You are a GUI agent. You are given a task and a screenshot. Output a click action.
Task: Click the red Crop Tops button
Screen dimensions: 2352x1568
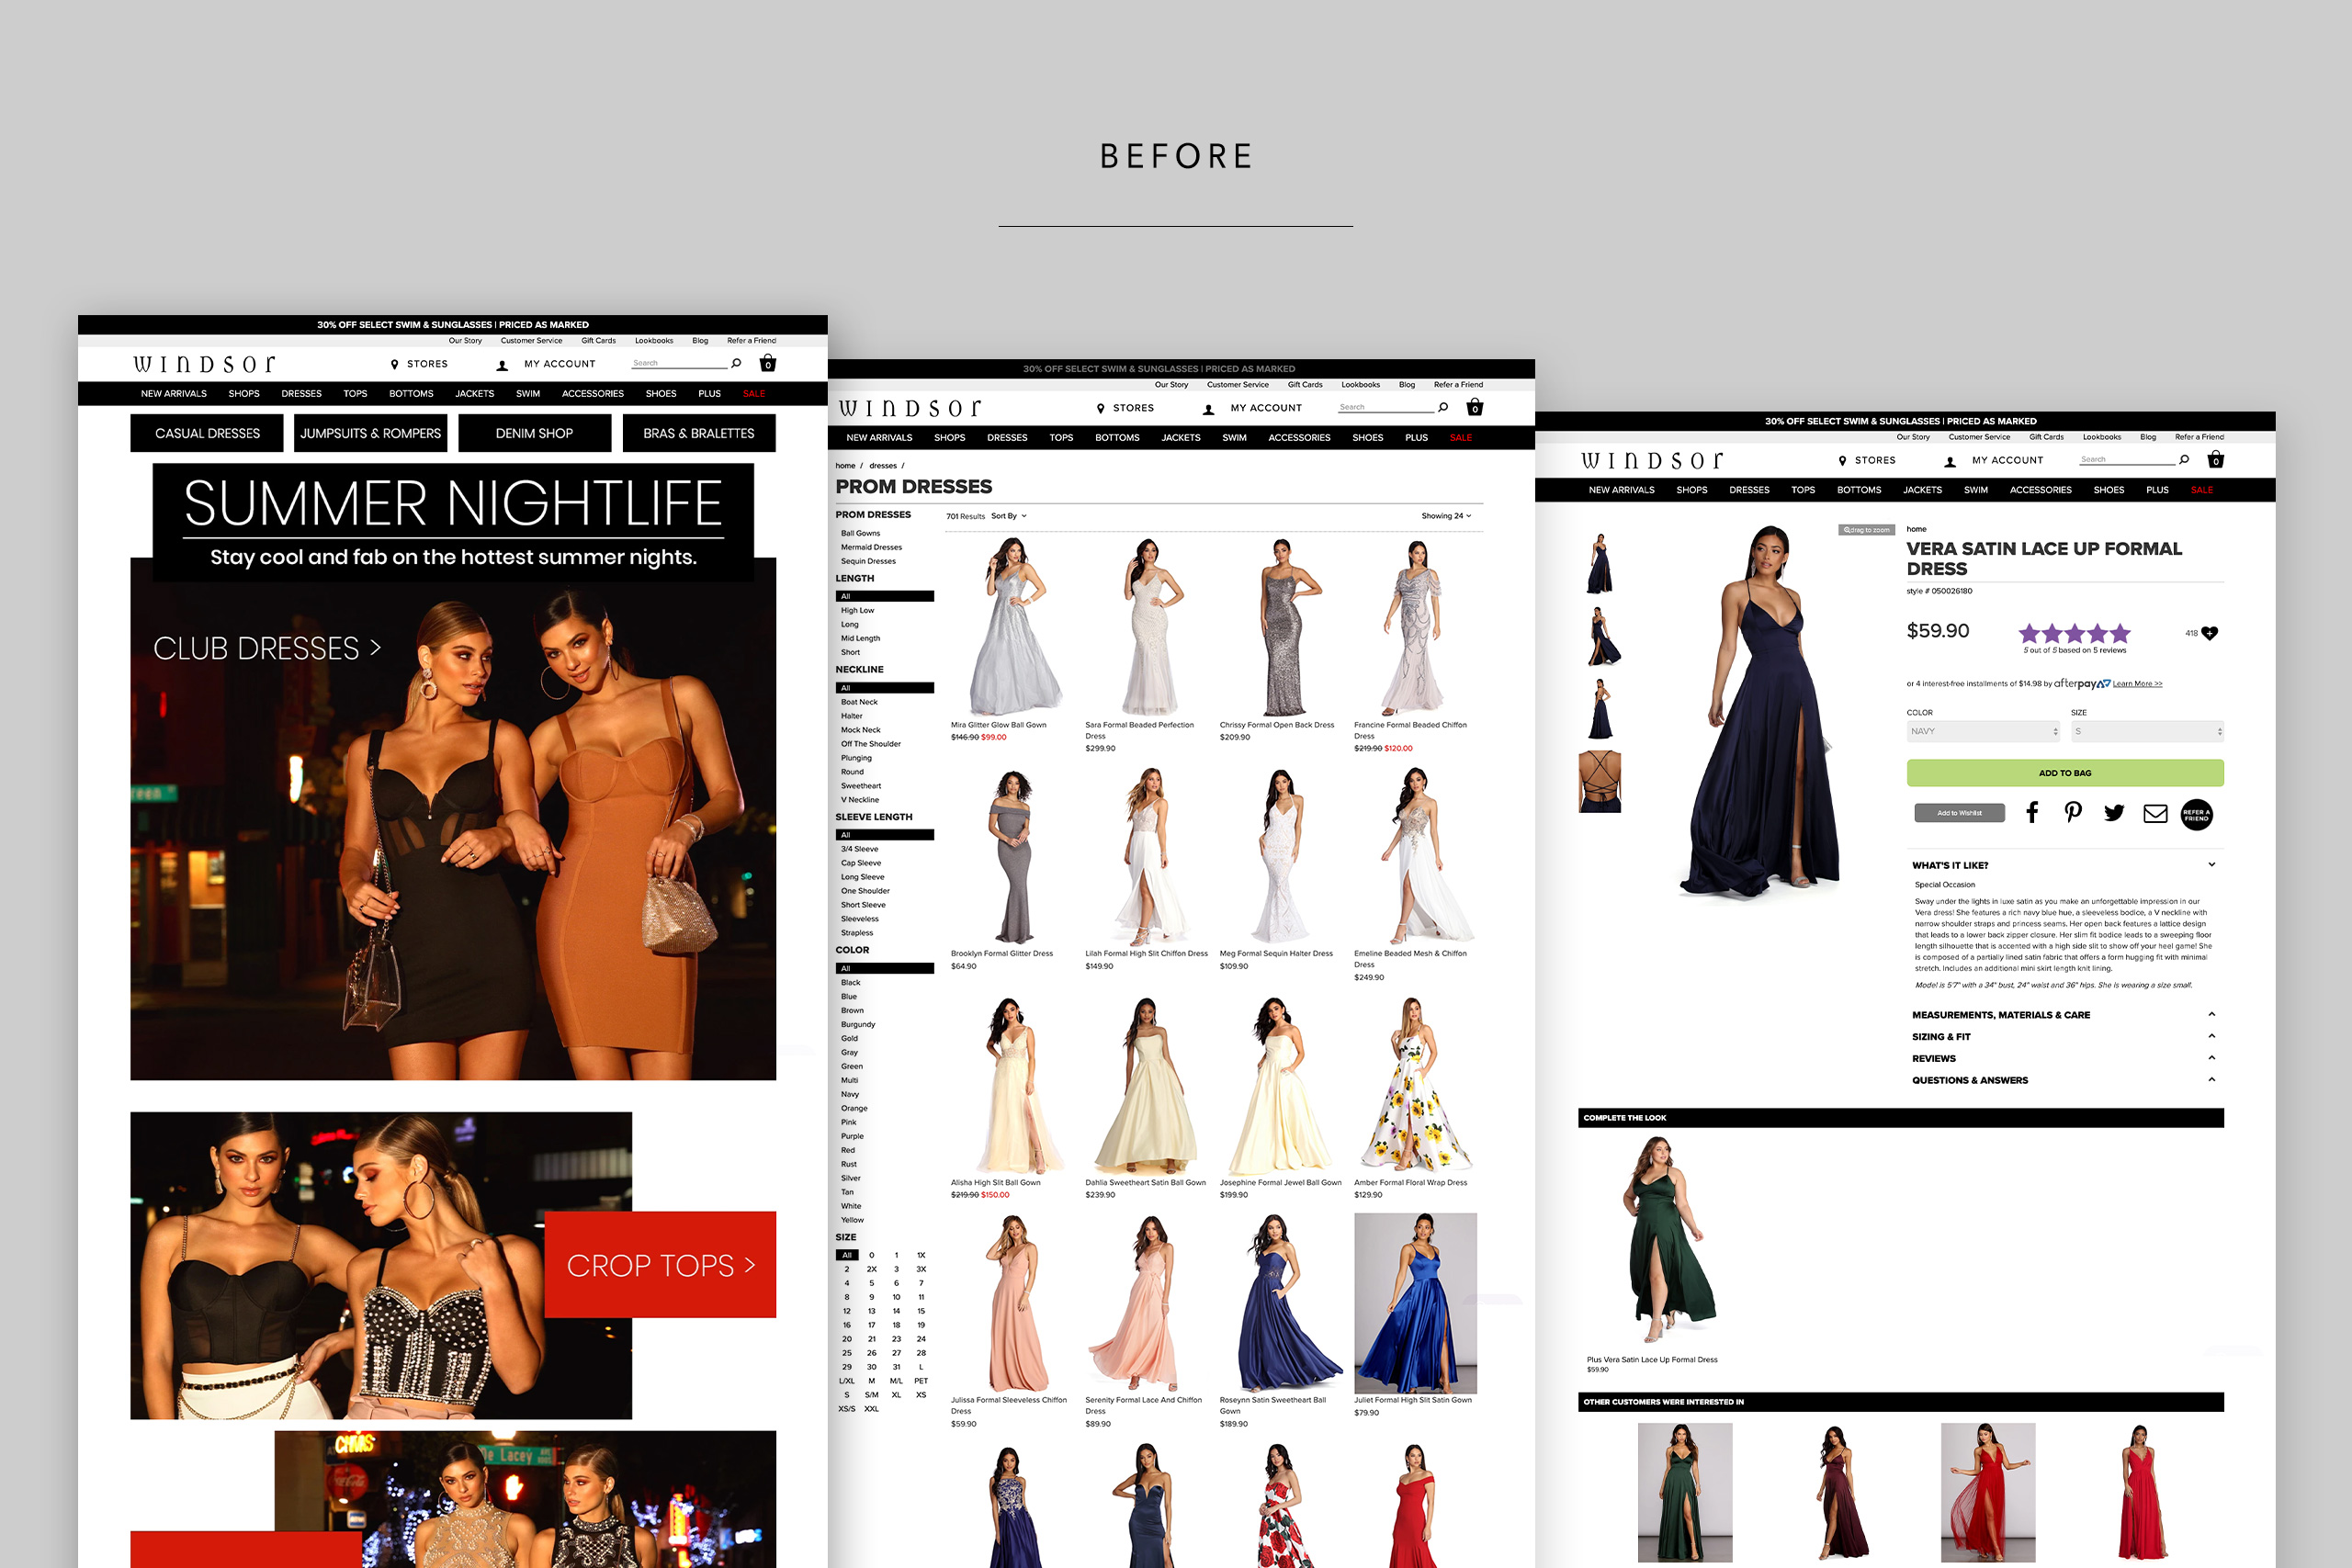point(660,1265)
